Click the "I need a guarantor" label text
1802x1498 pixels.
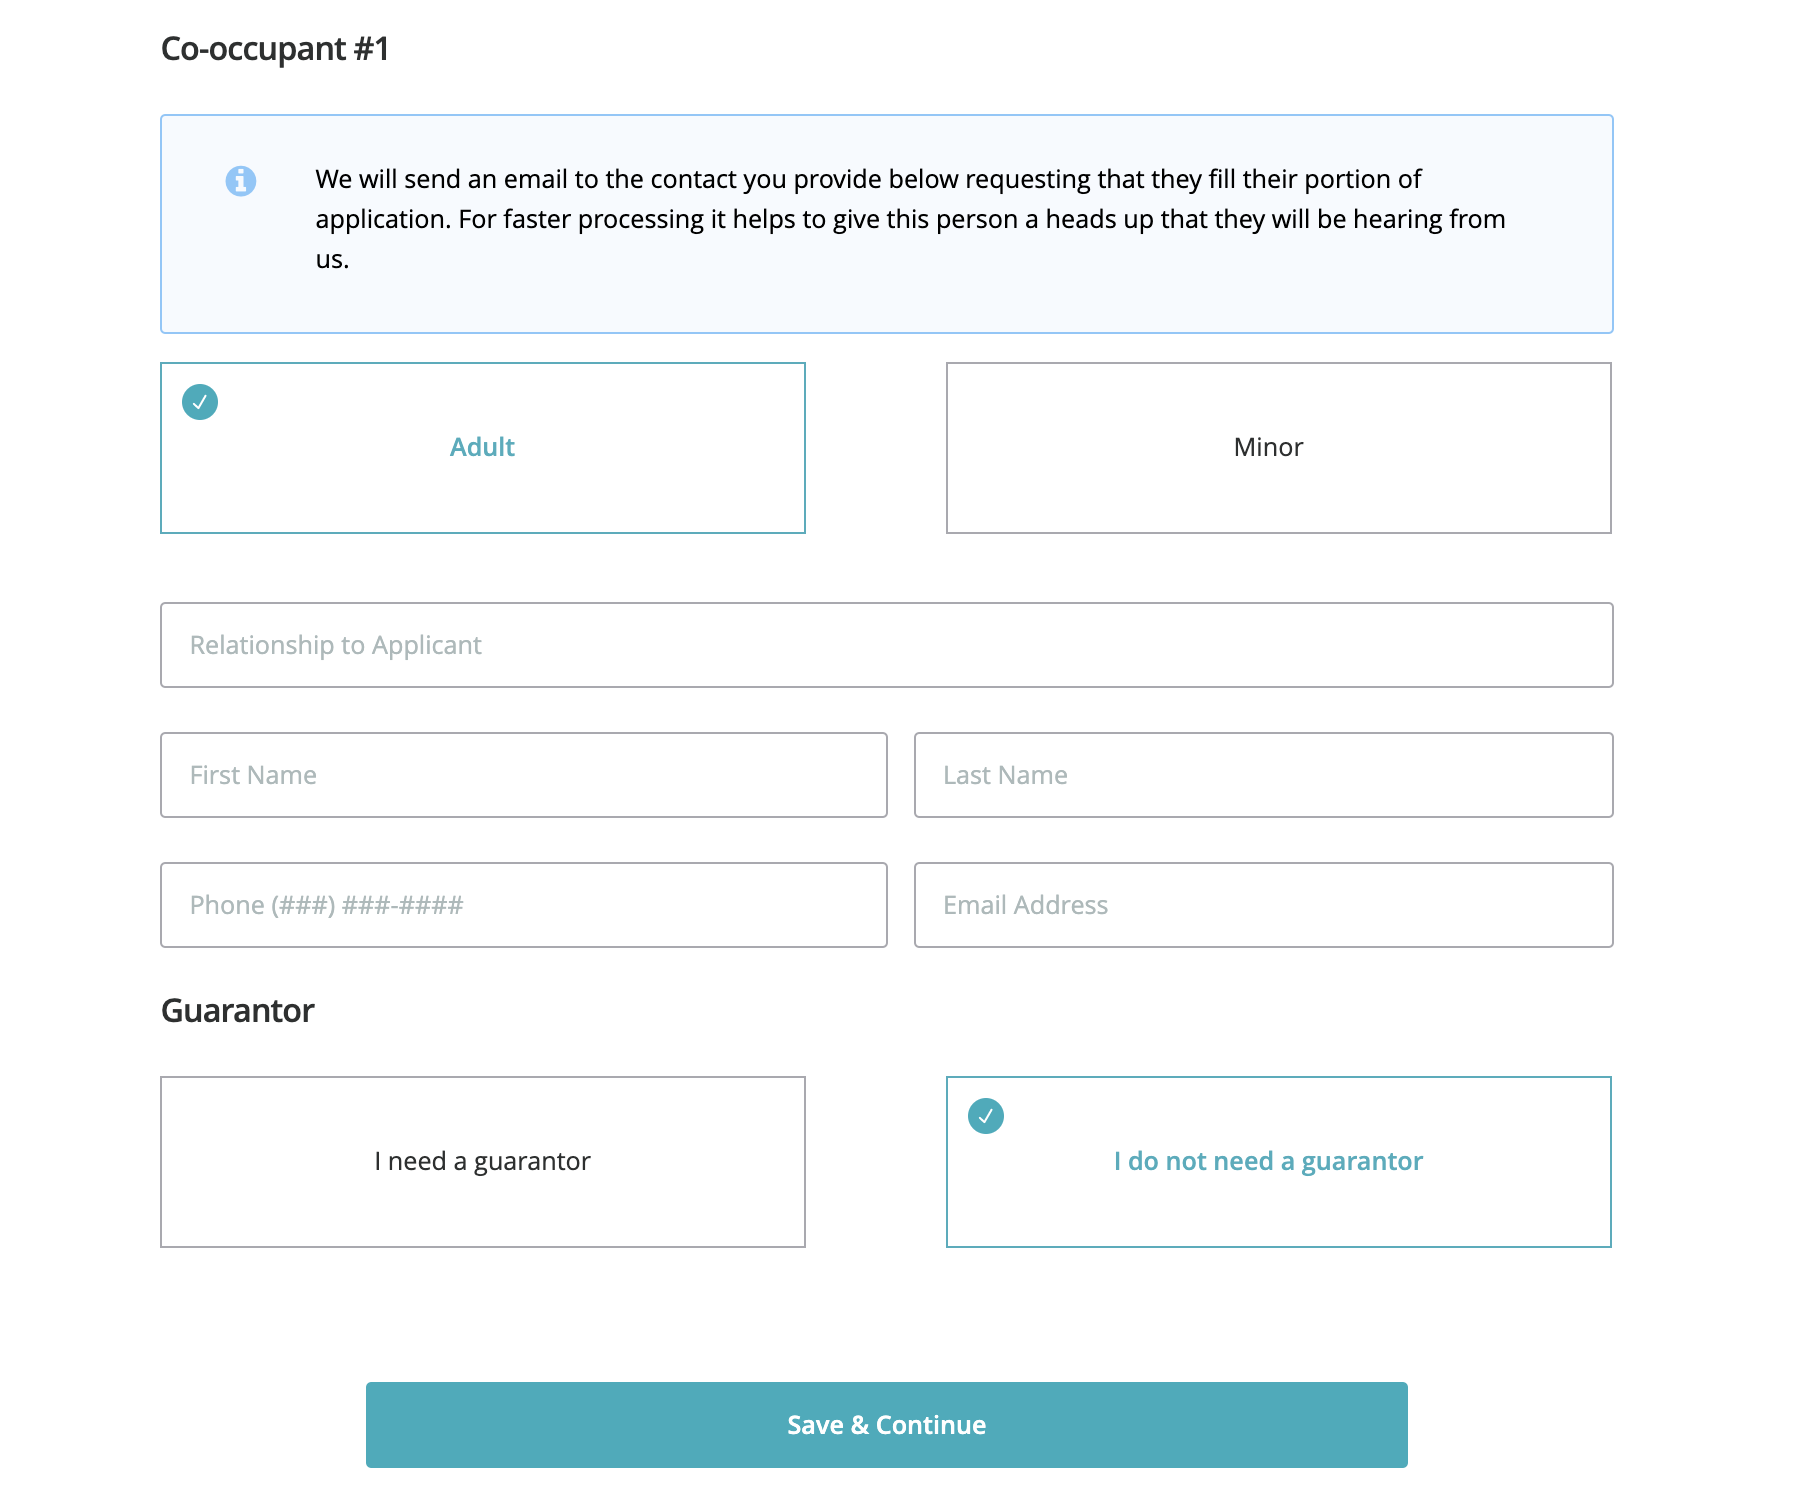click(x=482, y=1161)
